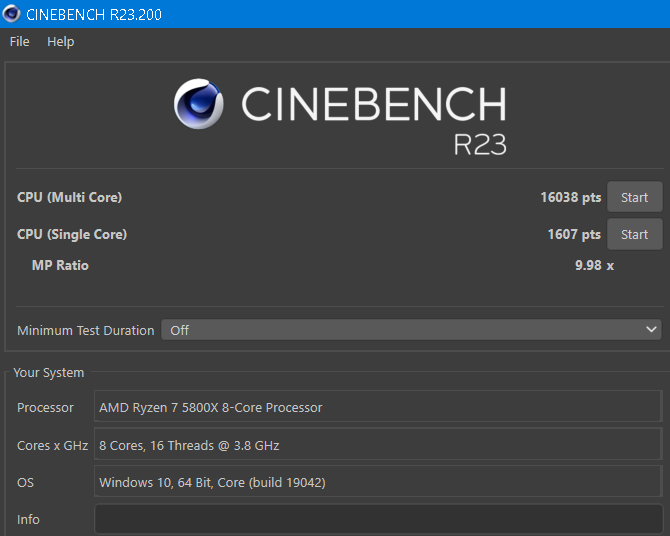The width and height of the screenshot is (670, 536).
Task: Click the Info label
Action: coord(28,520)
